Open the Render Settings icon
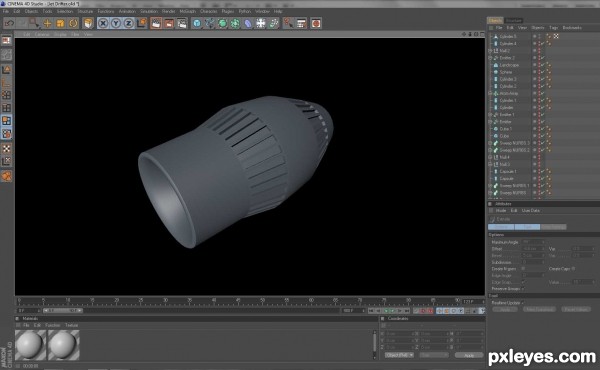Viewport: 600px width, 370px height. click(182, 23)
